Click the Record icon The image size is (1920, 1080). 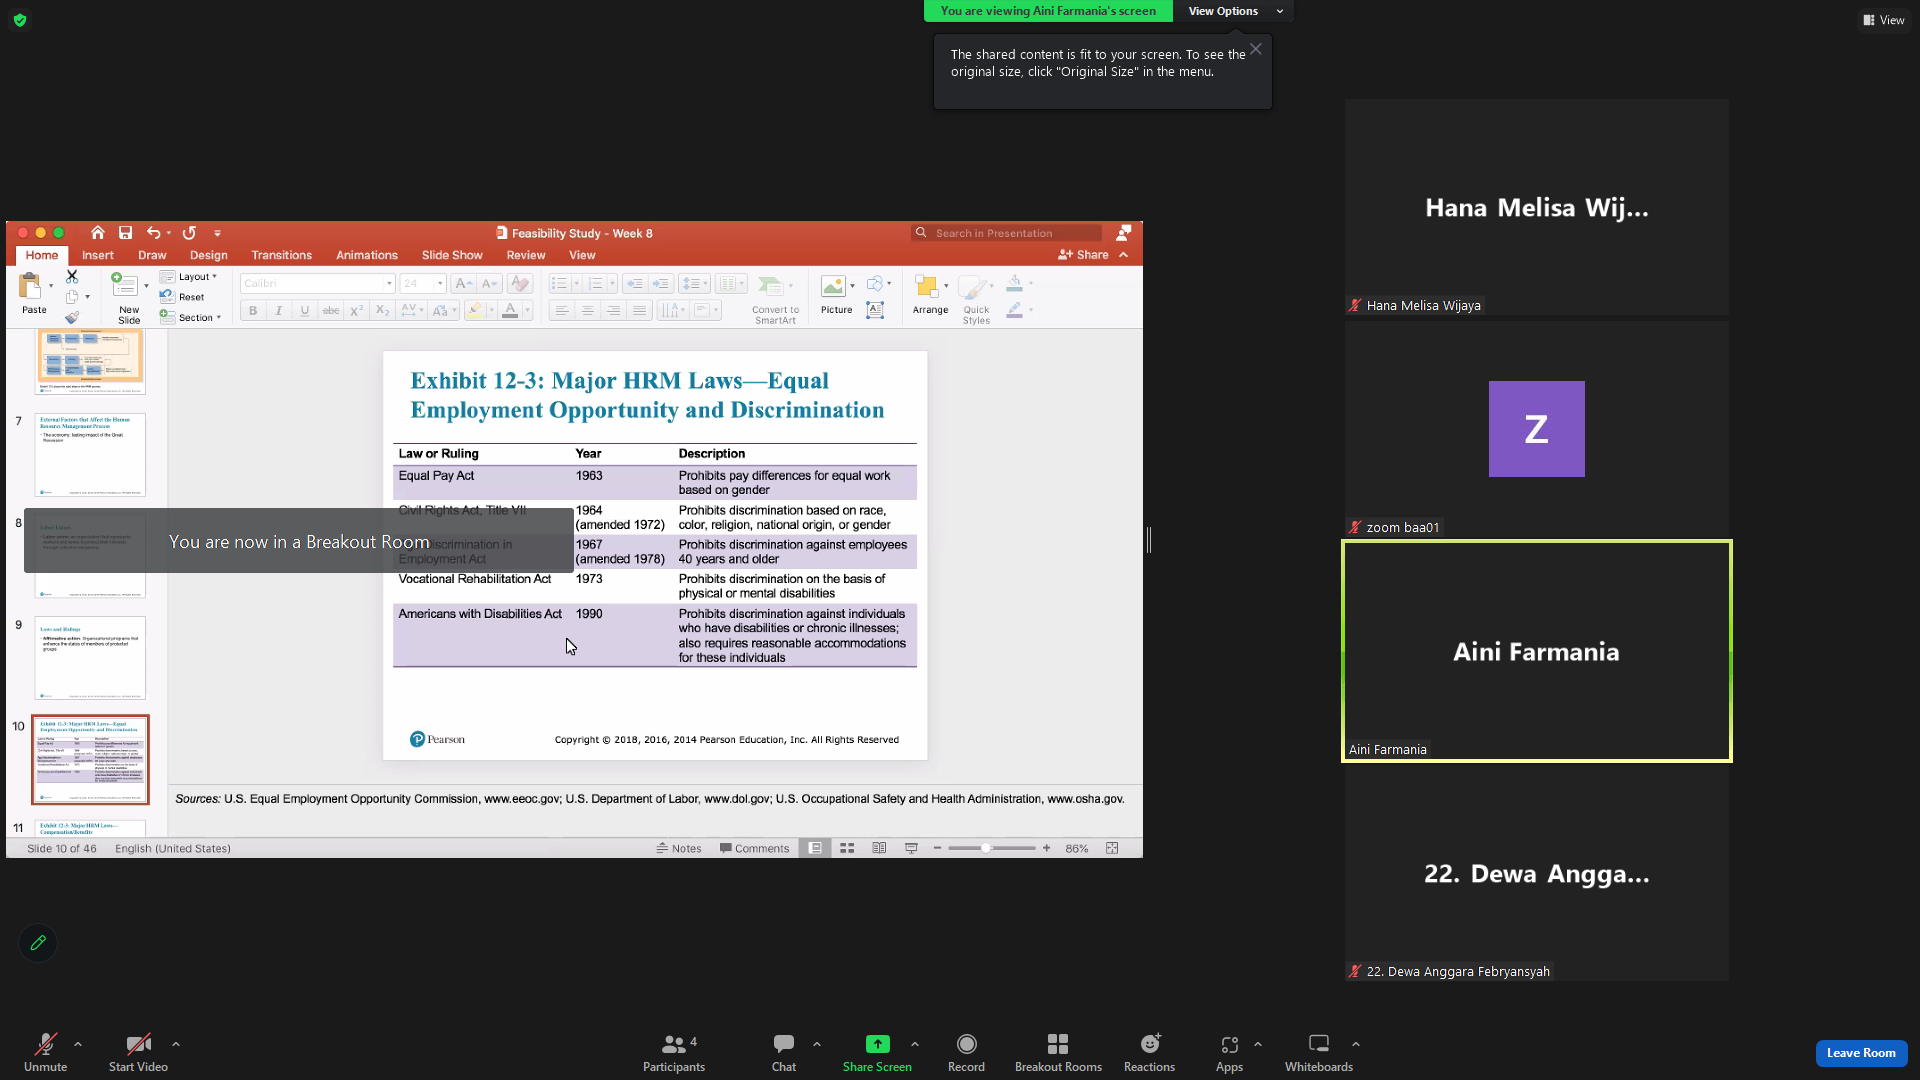(966, 1044)
